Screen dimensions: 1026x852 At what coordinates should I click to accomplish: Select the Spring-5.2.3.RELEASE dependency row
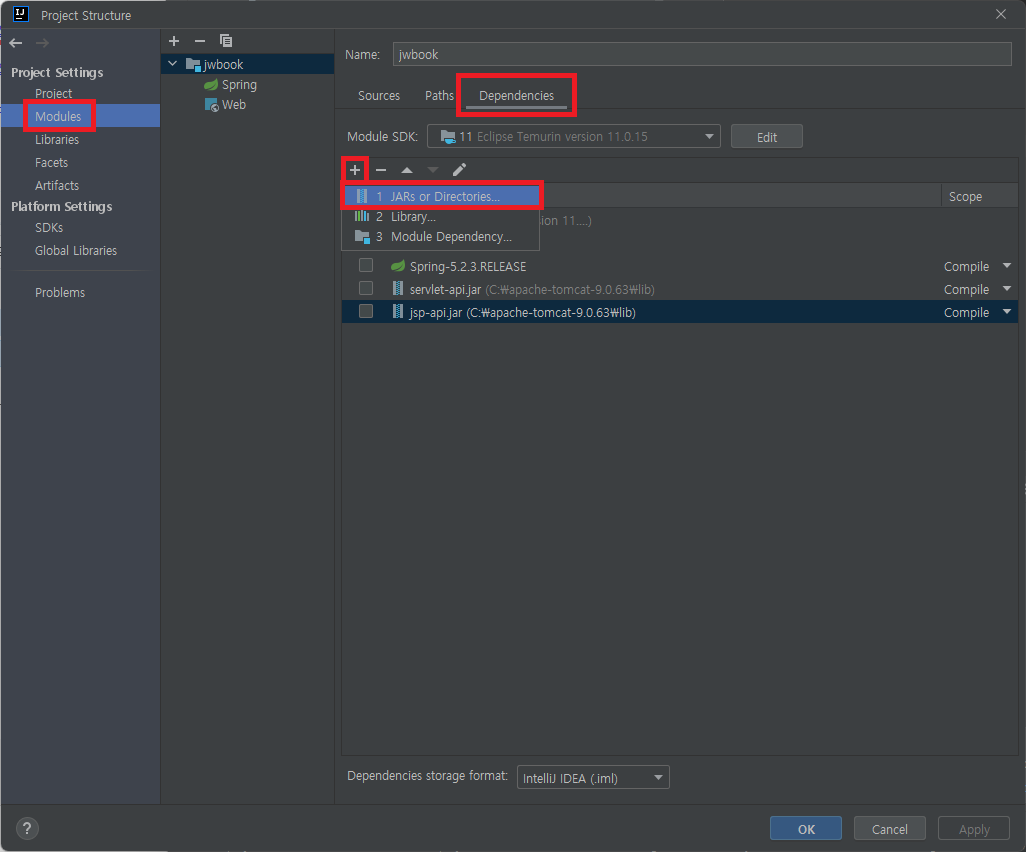coord(679,266)
